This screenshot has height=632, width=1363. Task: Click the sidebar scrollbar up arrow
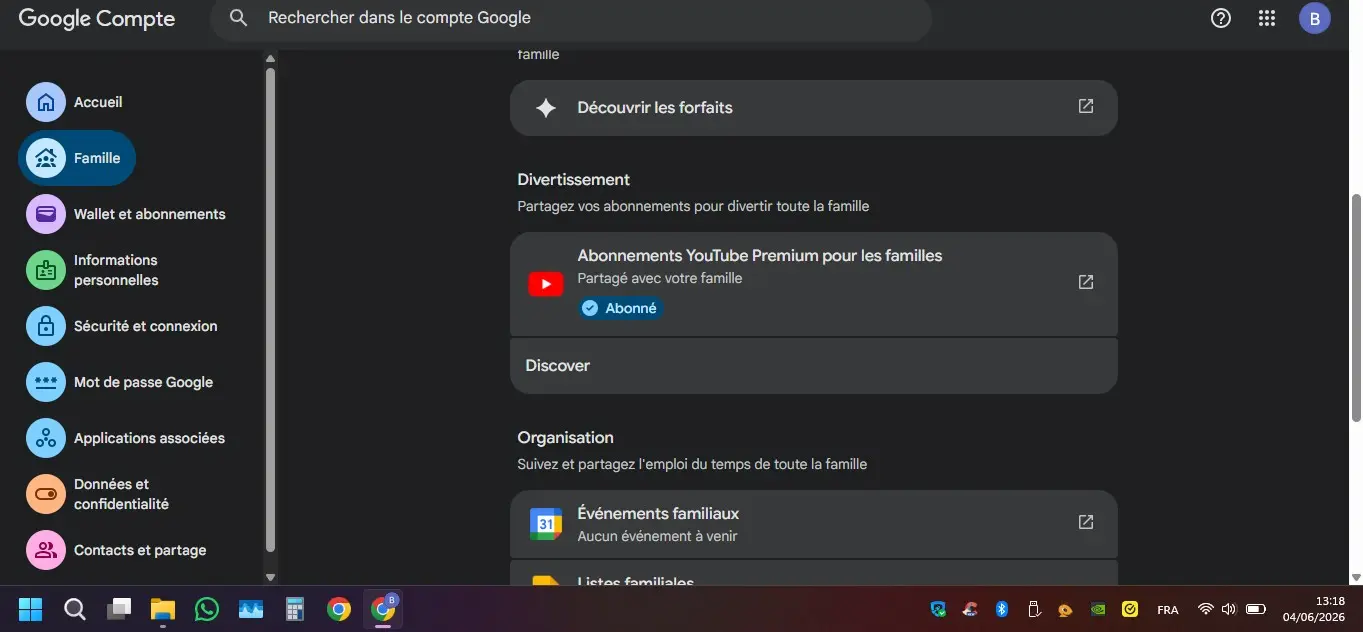pyautogui.click(x=270, y=59)
